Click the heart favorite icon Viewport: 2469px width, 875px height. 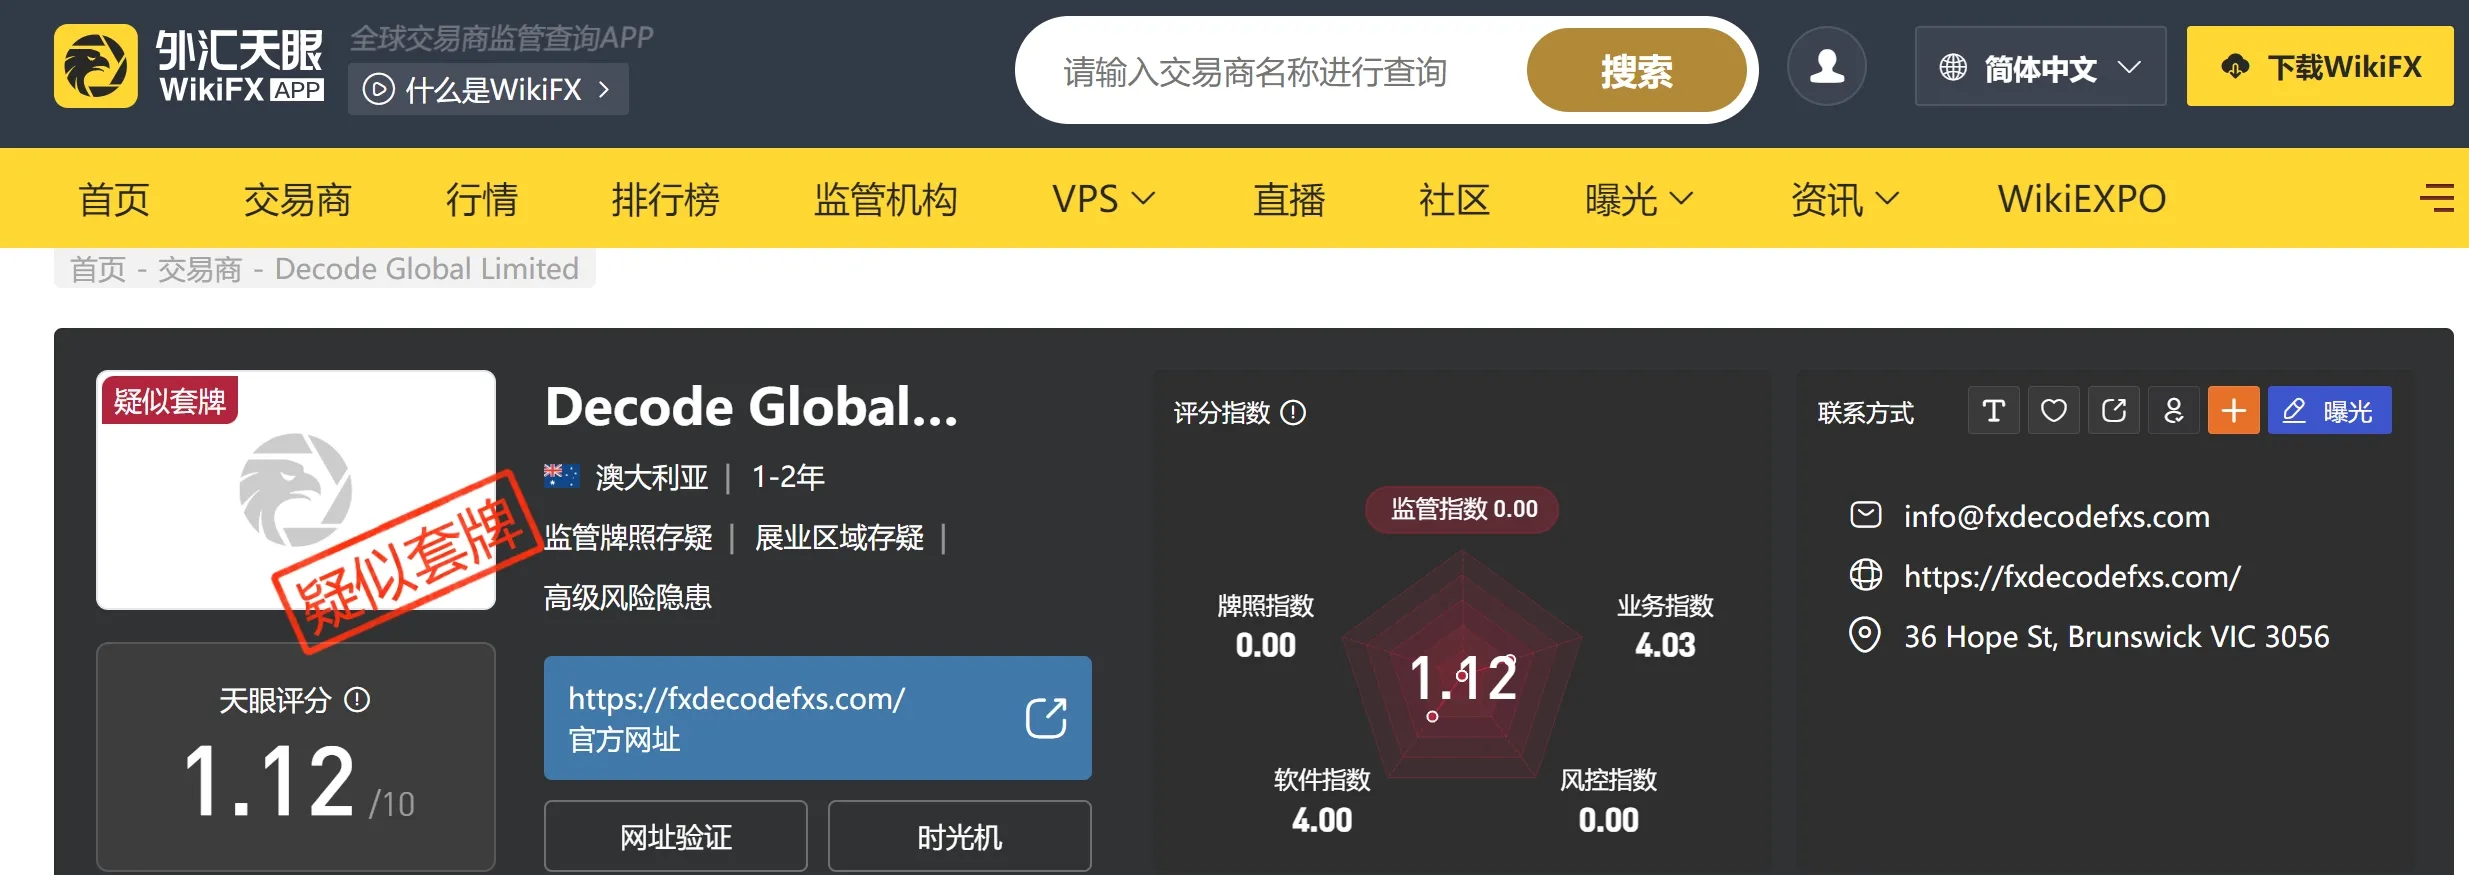(2053, 410)
